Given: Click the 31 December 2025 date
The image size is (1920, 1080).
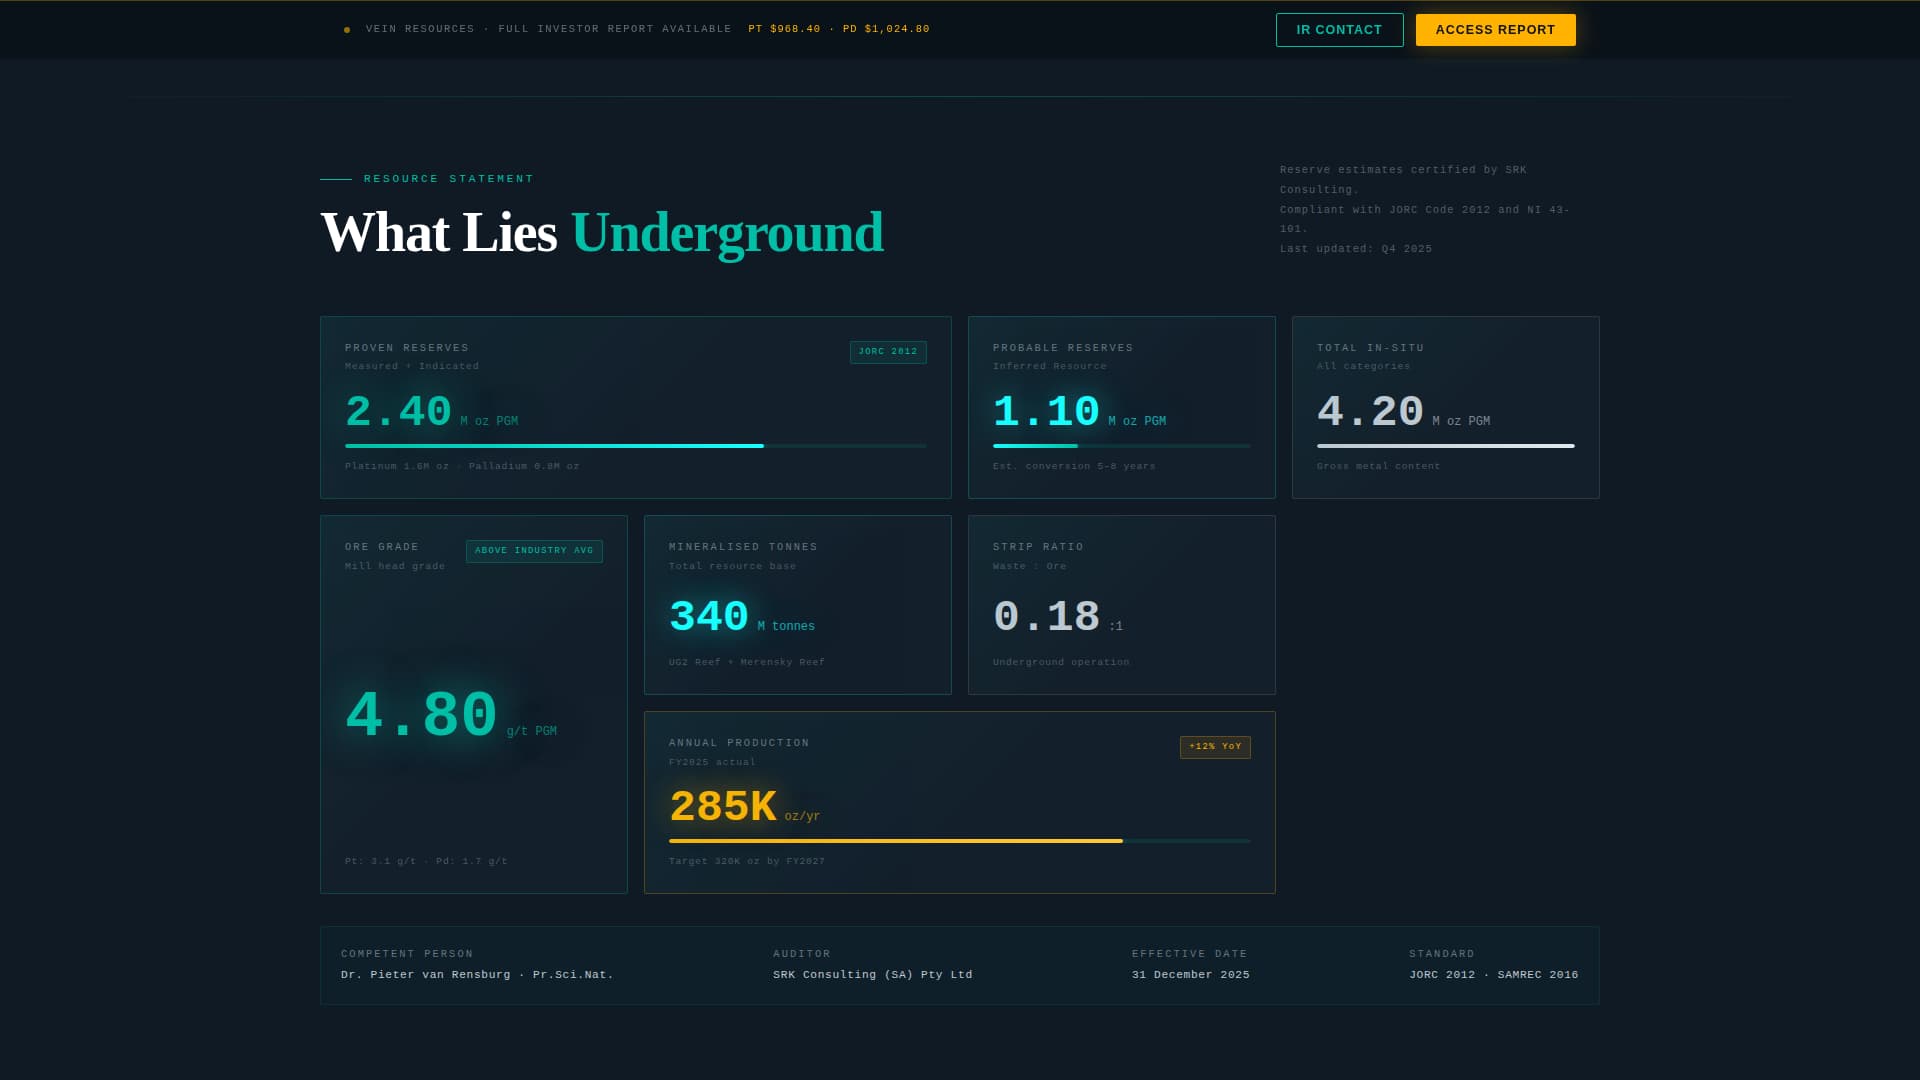Looking at the screenshot, I should point(1190,975).
